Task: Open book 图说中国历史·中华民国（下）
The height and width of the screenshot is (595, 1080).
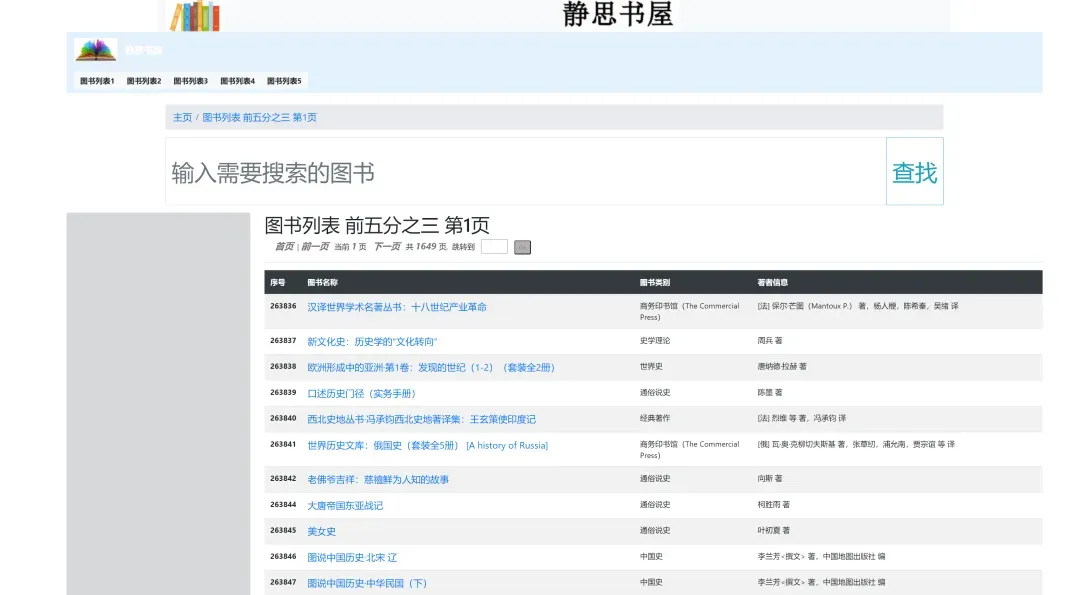Action: [x=366, y=583]
